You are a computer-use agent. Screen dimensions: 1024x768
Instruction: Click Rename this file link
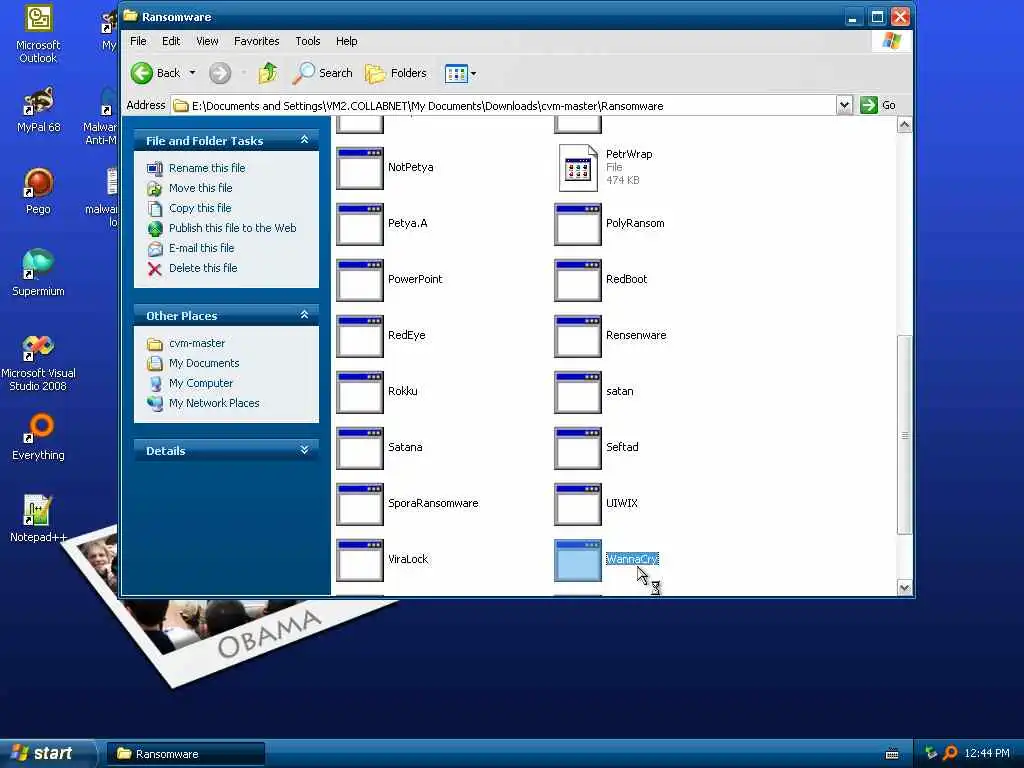[x=207, y=168]
